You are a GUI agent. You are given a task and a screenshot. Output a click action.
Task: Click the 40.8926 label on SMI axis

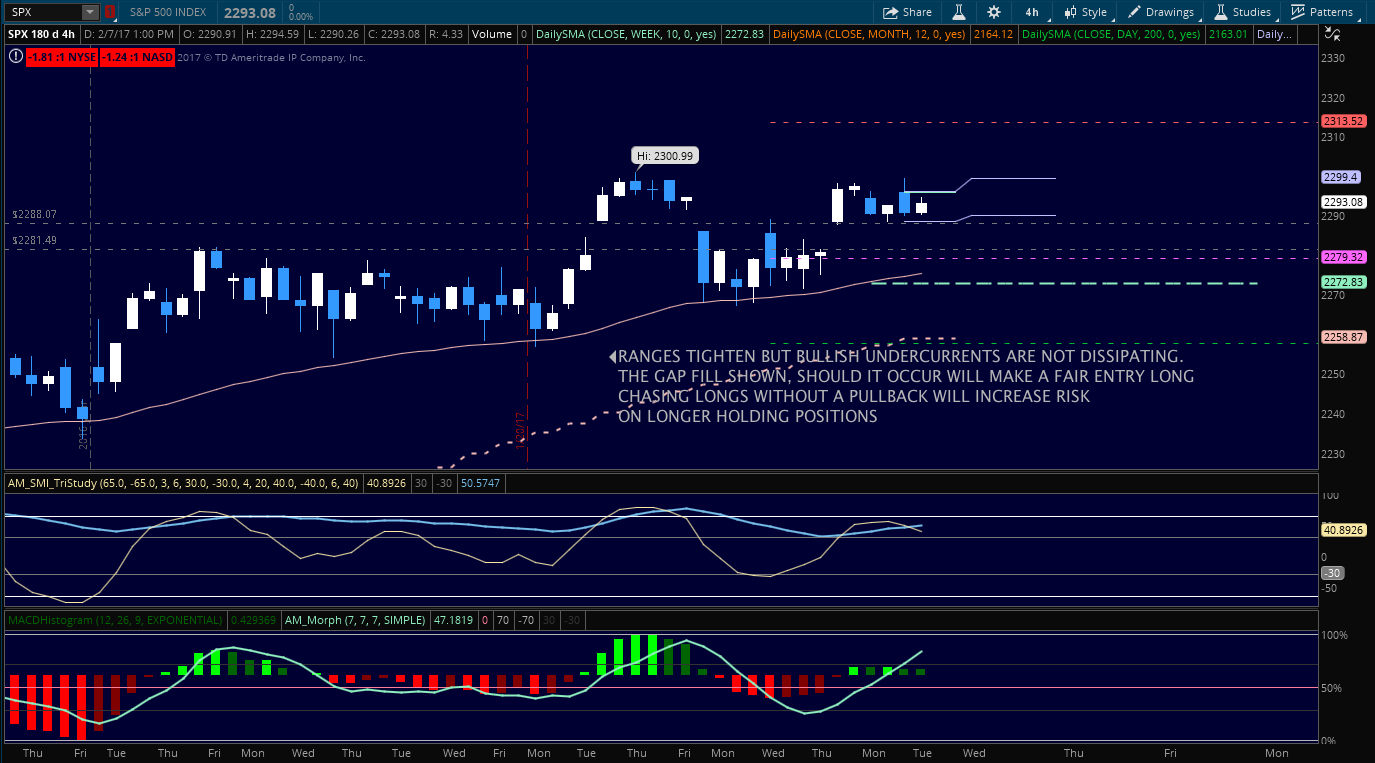pyautogui.click(x=1343, y=530)
